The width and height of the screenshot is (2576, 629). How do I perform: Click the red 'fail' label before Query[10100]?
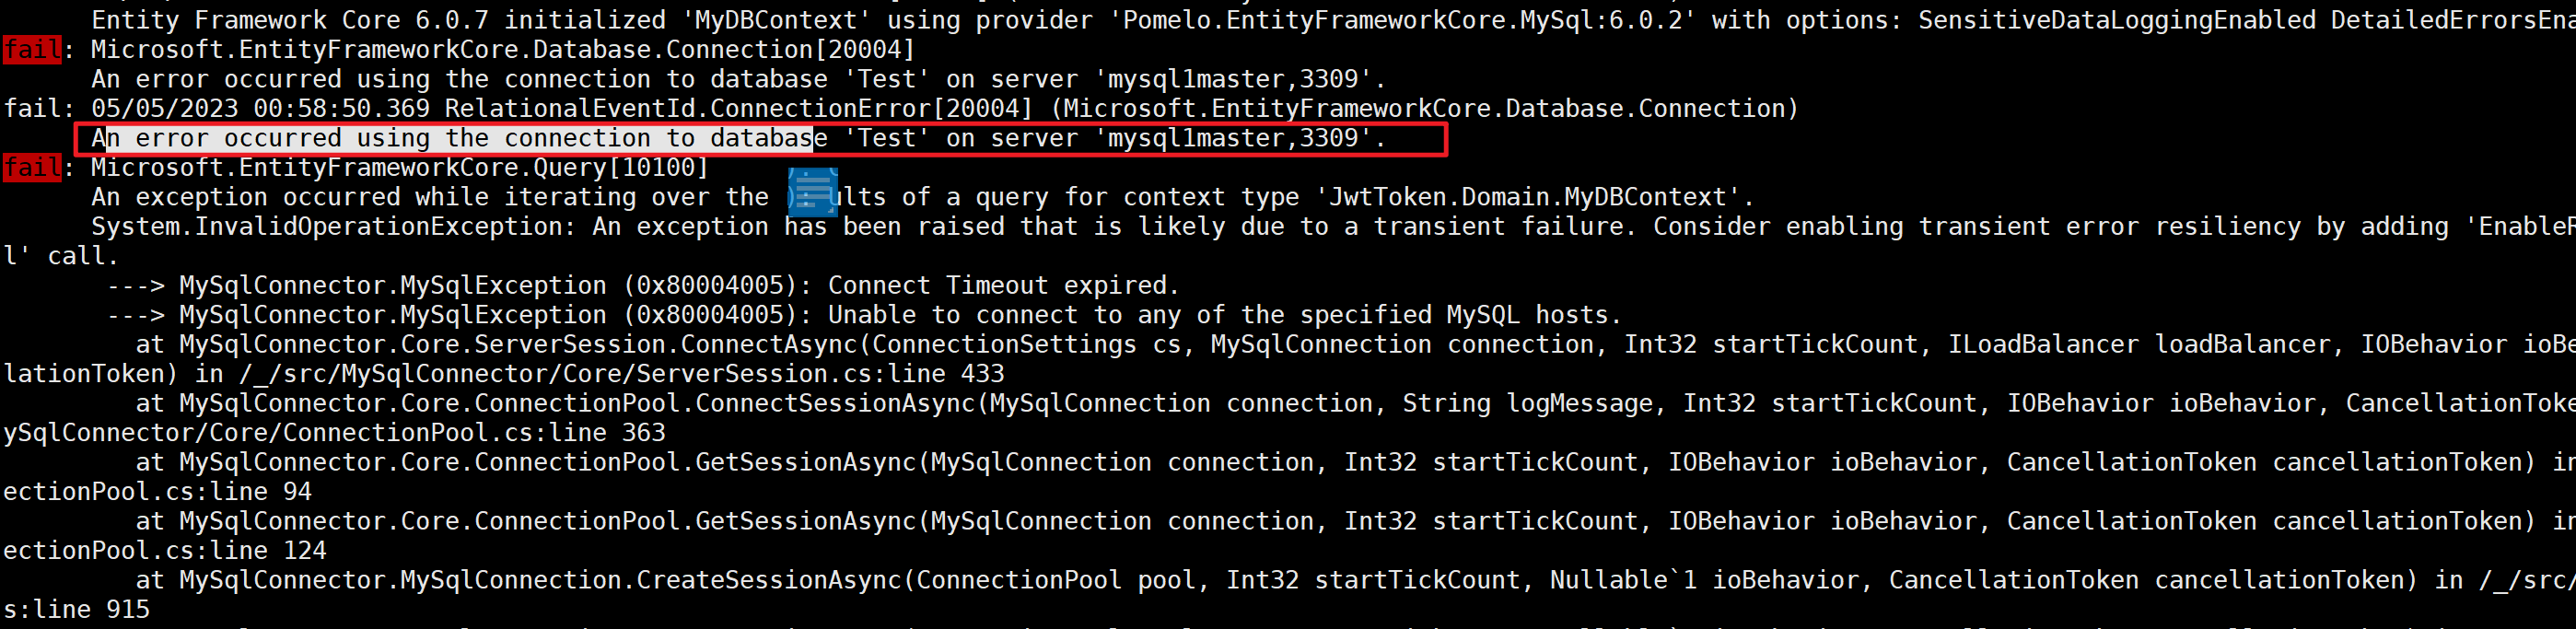(32, 167)
